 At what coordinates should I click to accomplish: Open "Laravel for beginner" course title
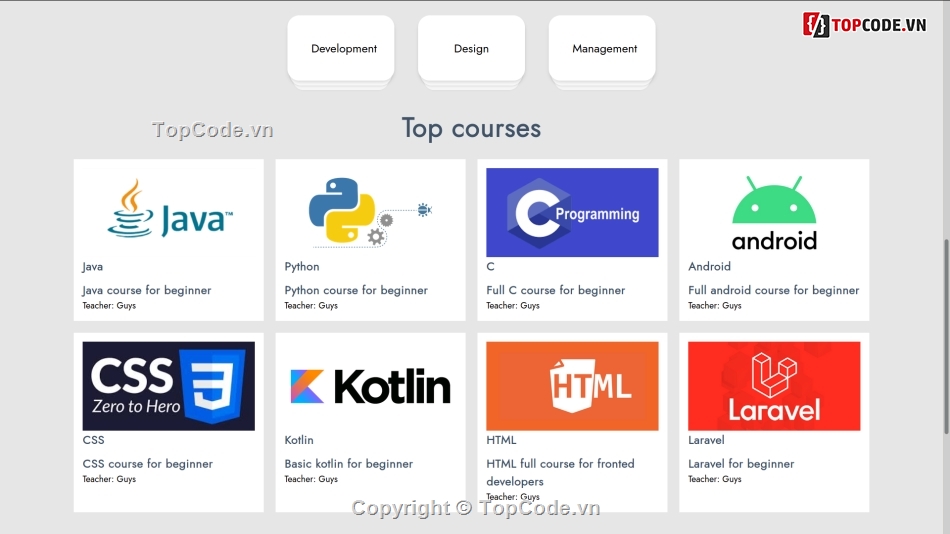tap(741, 464)
